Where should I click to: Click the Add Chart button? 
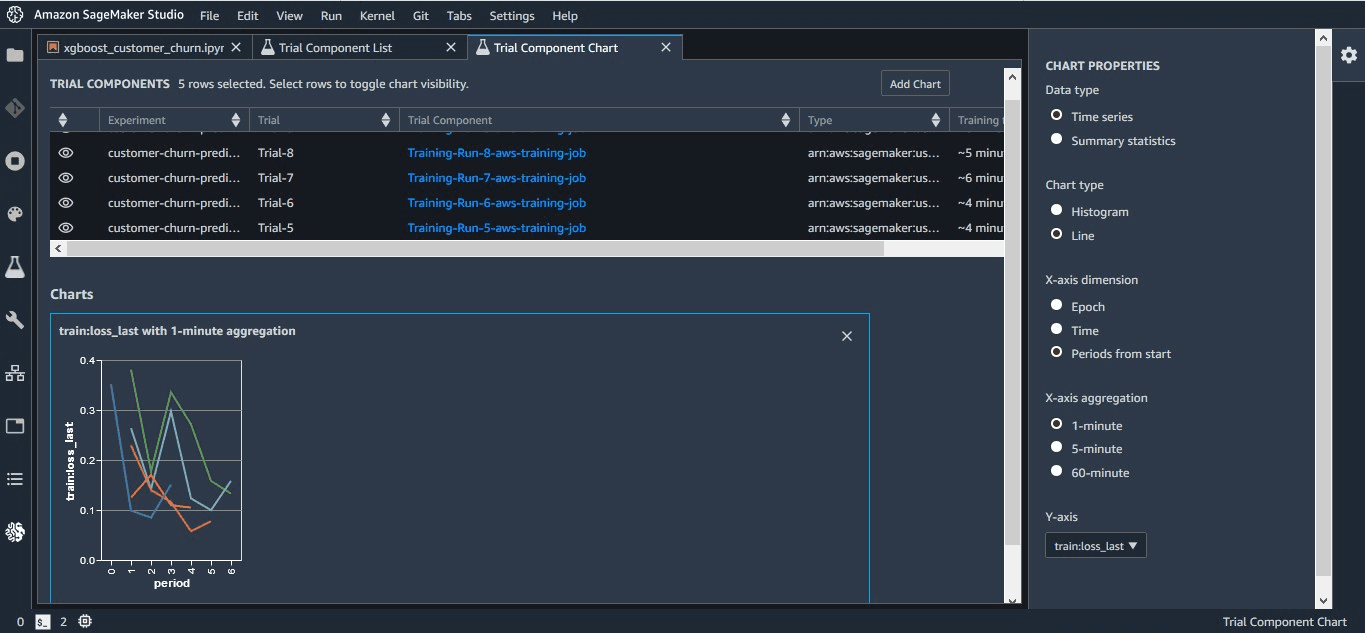coord(915,84)
